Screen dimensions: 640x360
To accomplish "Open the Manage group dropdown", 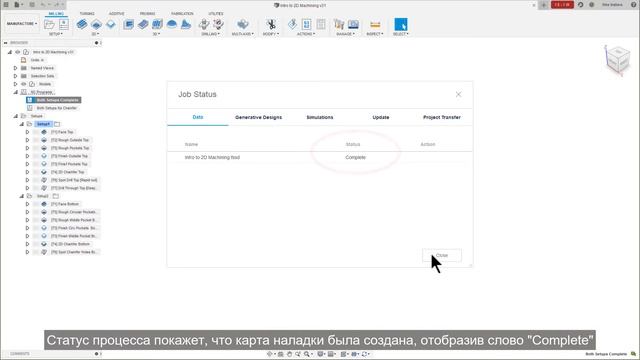I will coord(346,34).
